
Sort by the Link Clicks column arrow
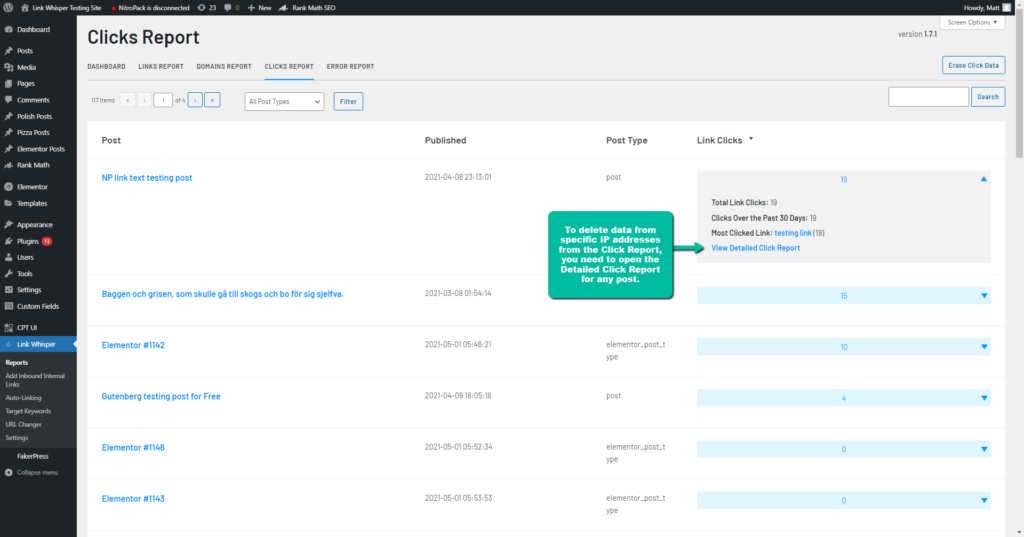click(751, 138)
